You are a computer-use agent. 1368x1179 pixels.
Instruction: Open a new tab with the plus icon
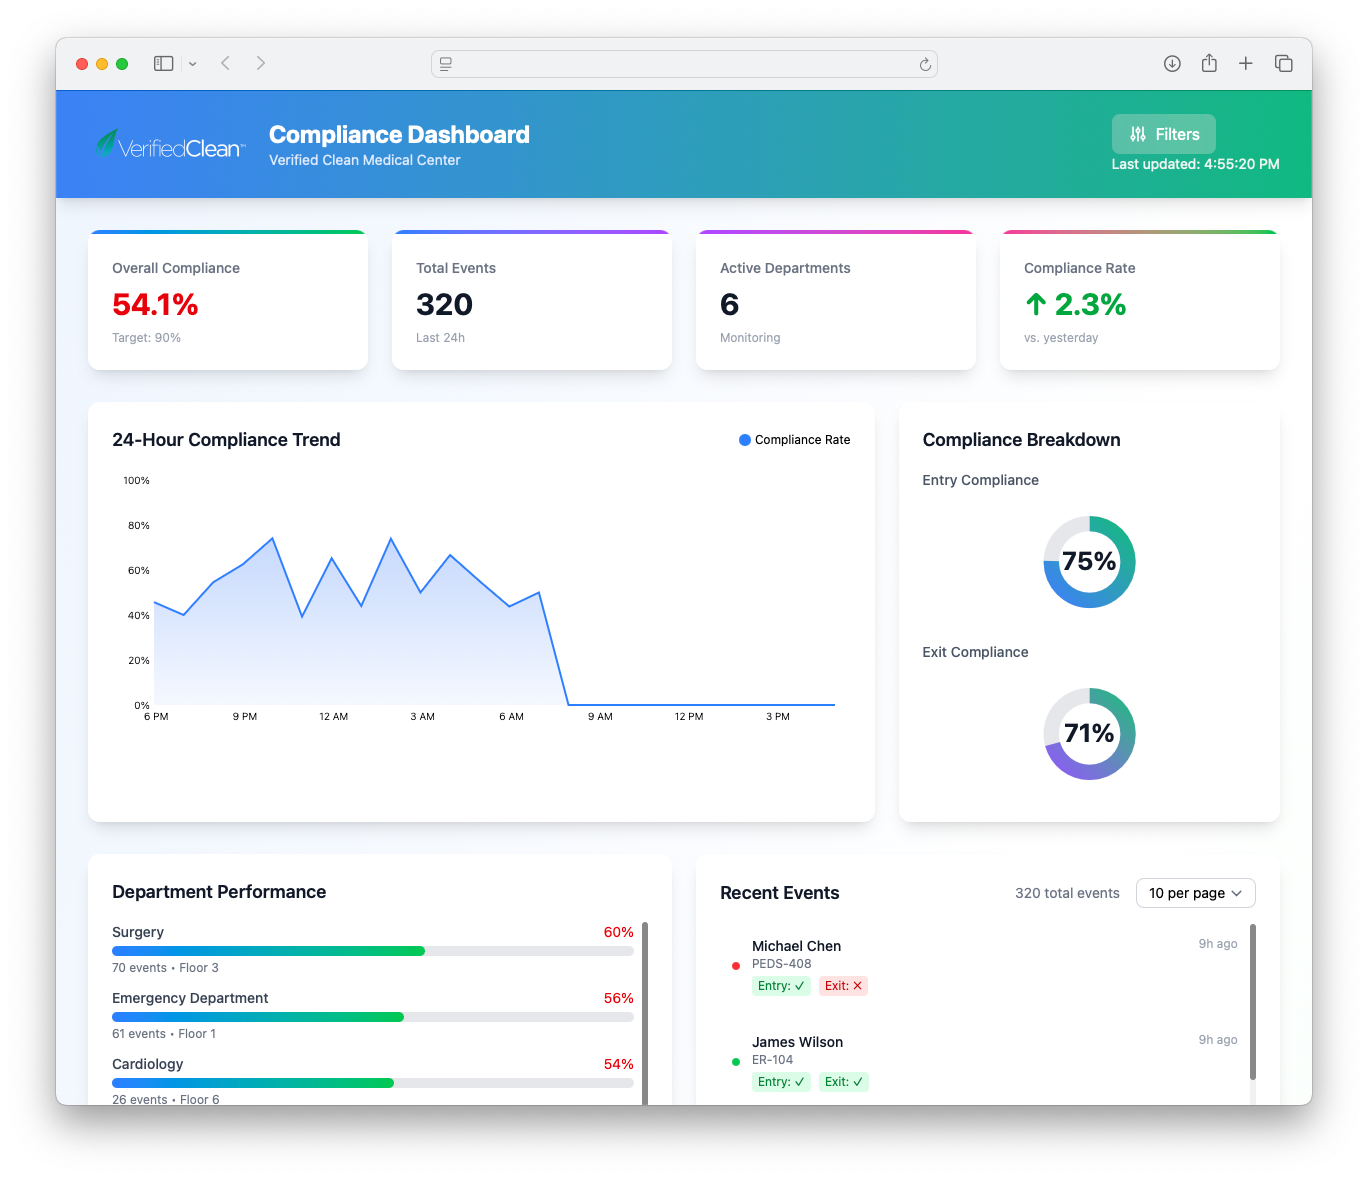[1246, 63]
